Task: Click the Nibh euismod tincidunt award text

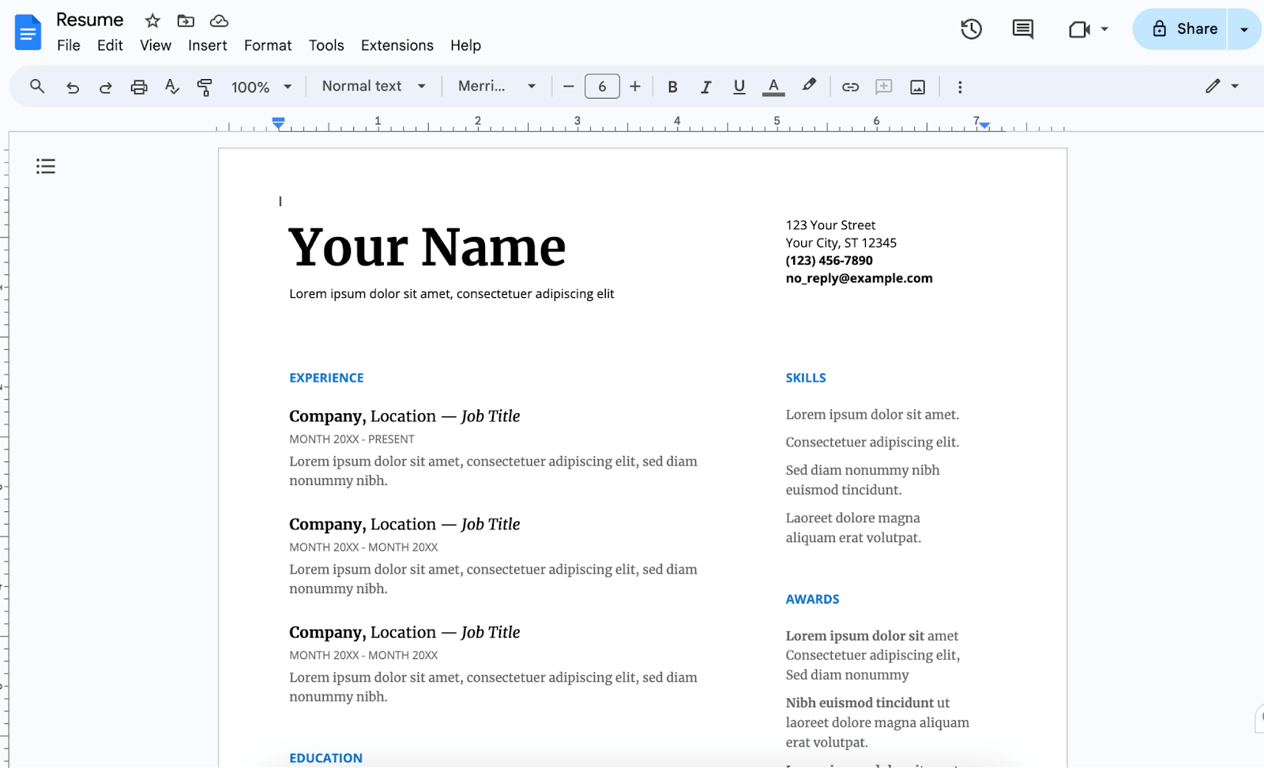Action: tap(860, 703)
